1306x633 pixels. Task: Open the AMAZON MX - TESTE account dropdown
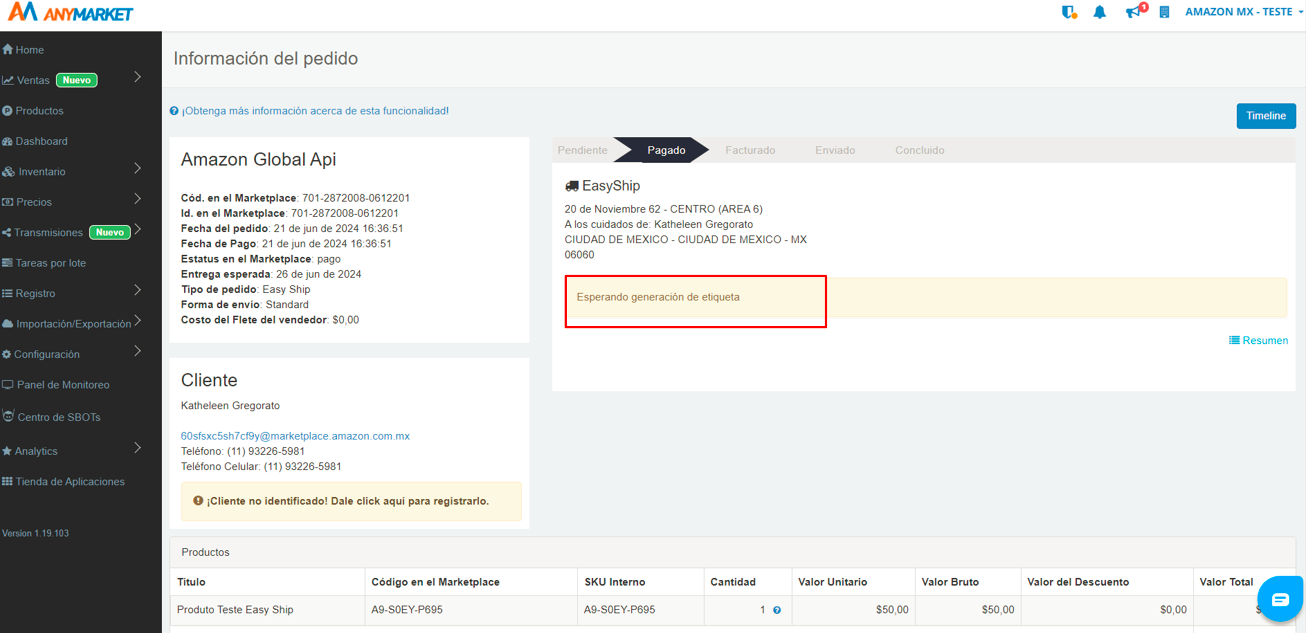click(1244, 12)
